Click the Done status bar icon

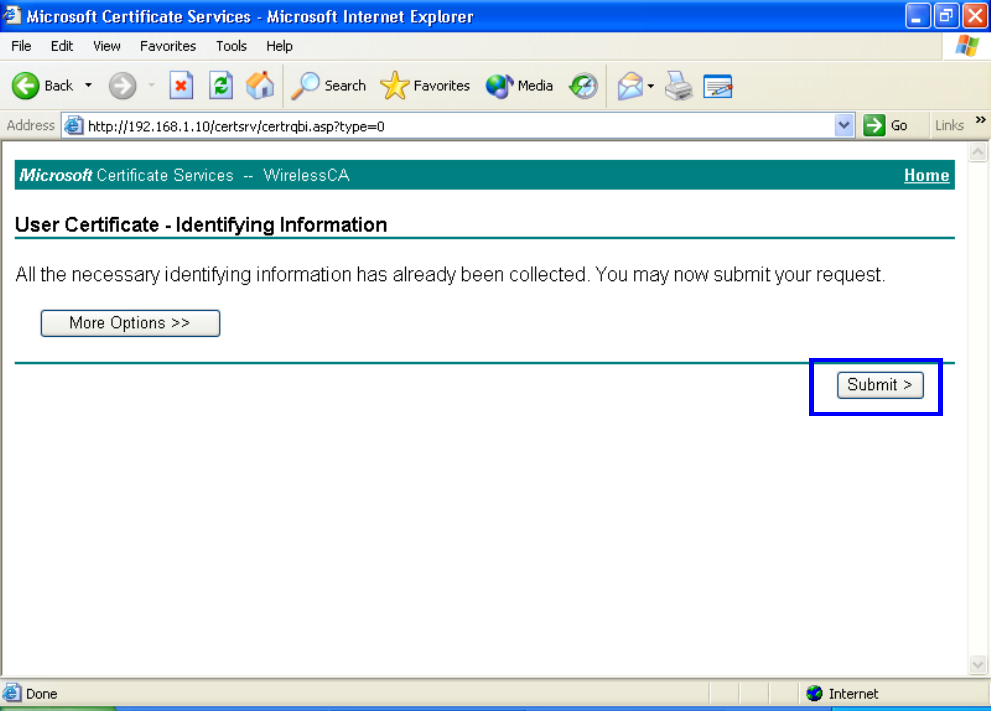coord(12,693)
